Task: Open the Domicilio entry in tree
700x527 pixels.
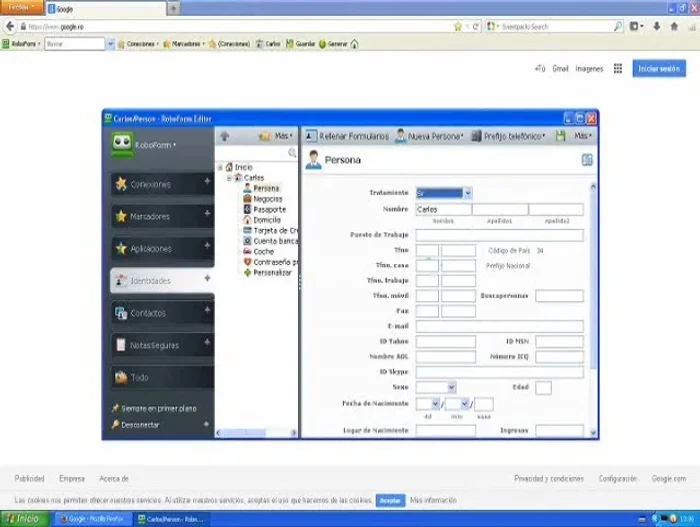Action: [266, 220]
